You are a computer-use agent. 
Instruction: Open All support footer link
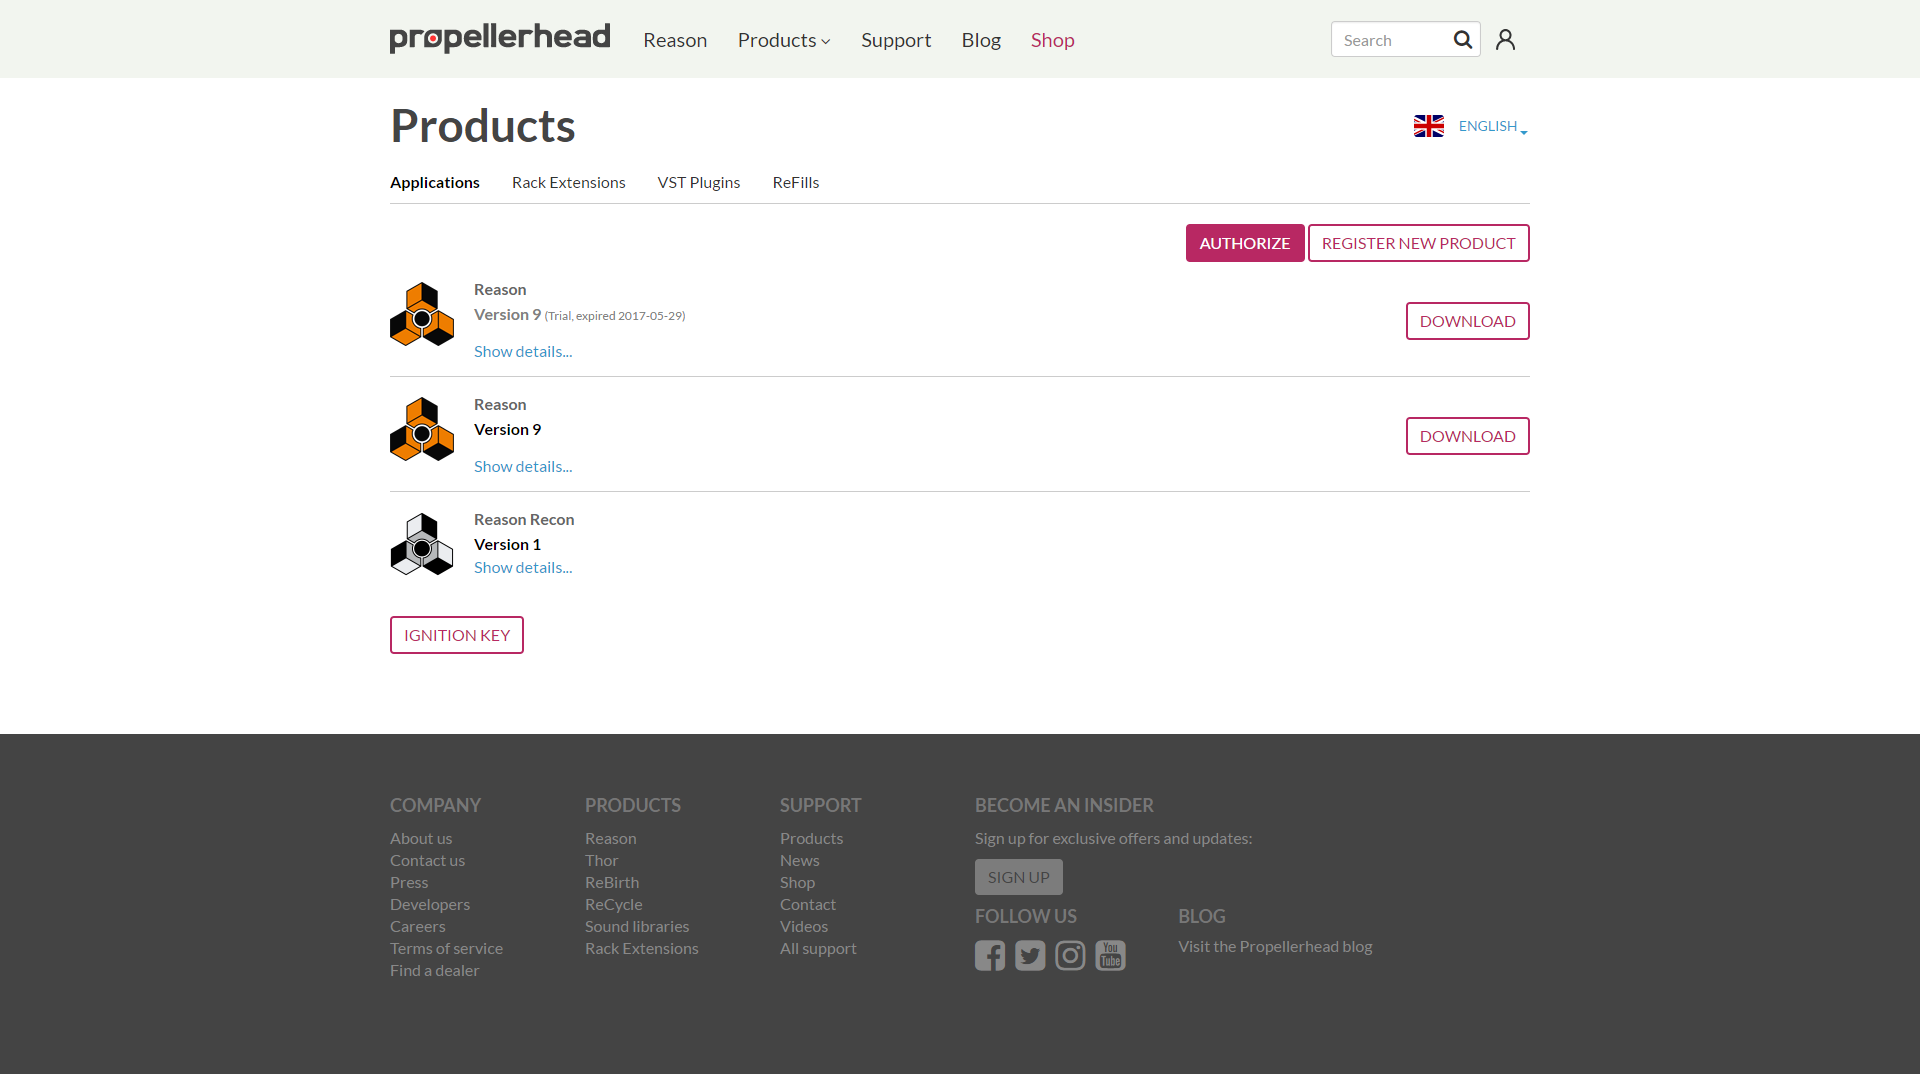pyautogui.click(x=818, y=948)
